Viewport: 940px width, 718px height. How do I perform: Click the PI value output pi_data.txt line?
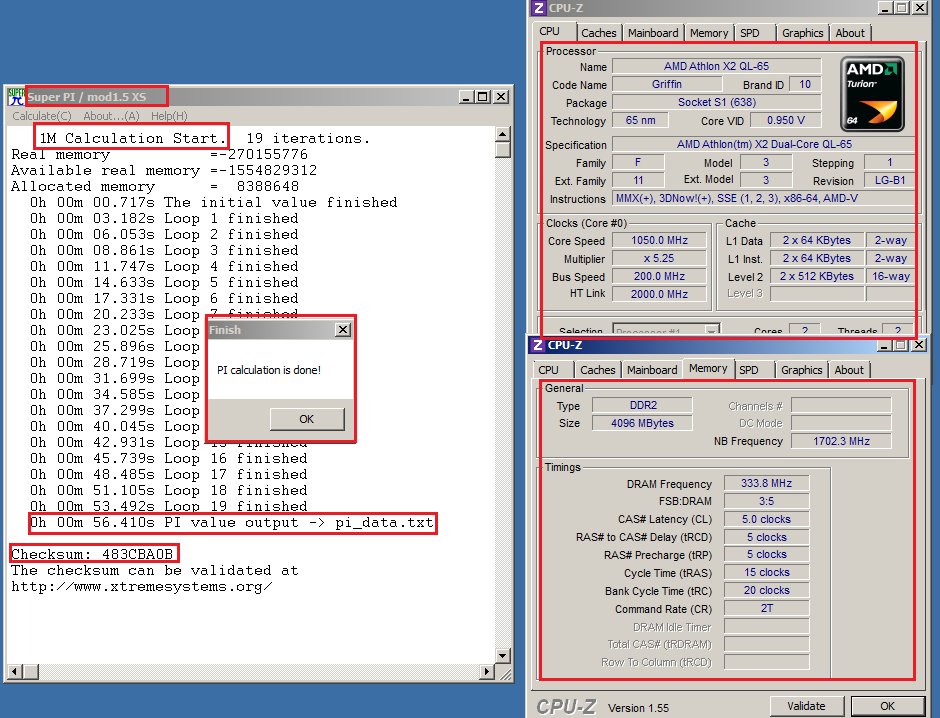[232, 523]
